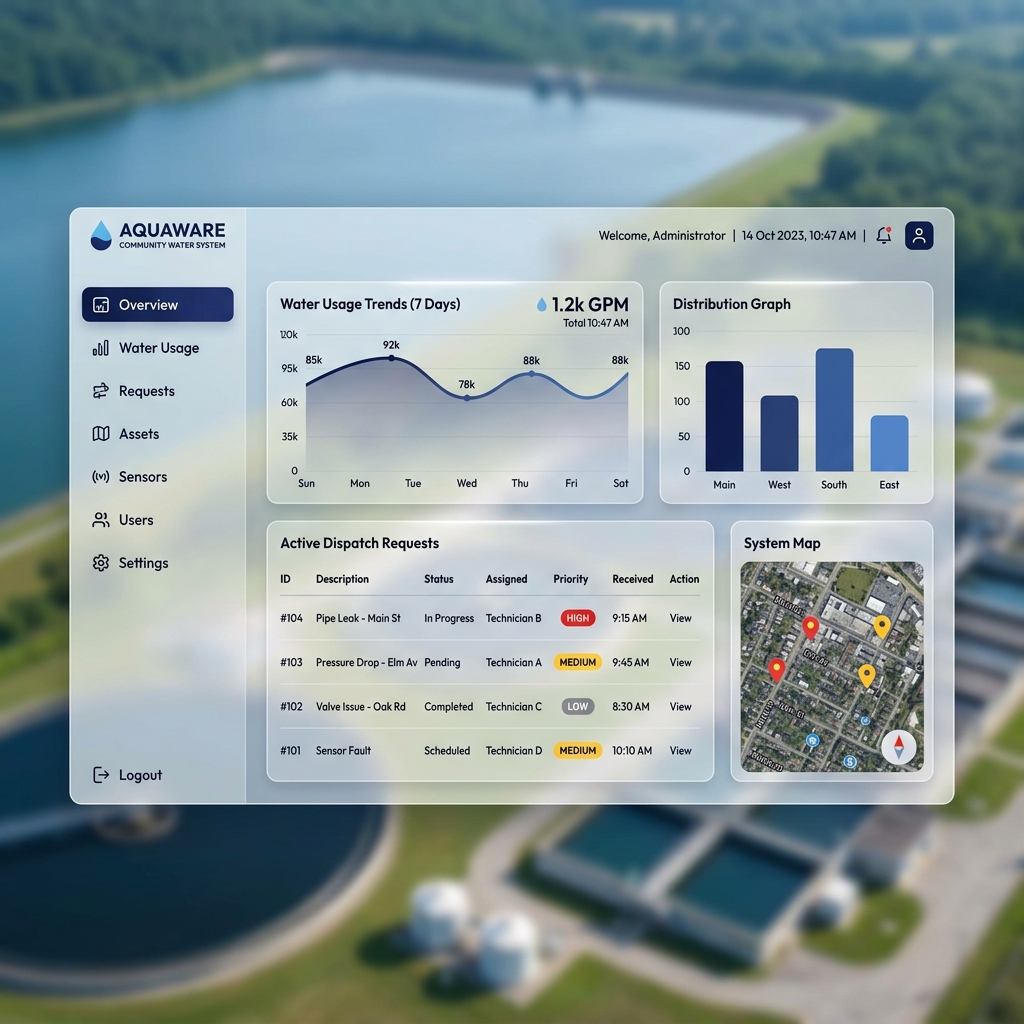Click the Logout door icon
This screenshot has width=1024, height=1024.
[101, 775]
